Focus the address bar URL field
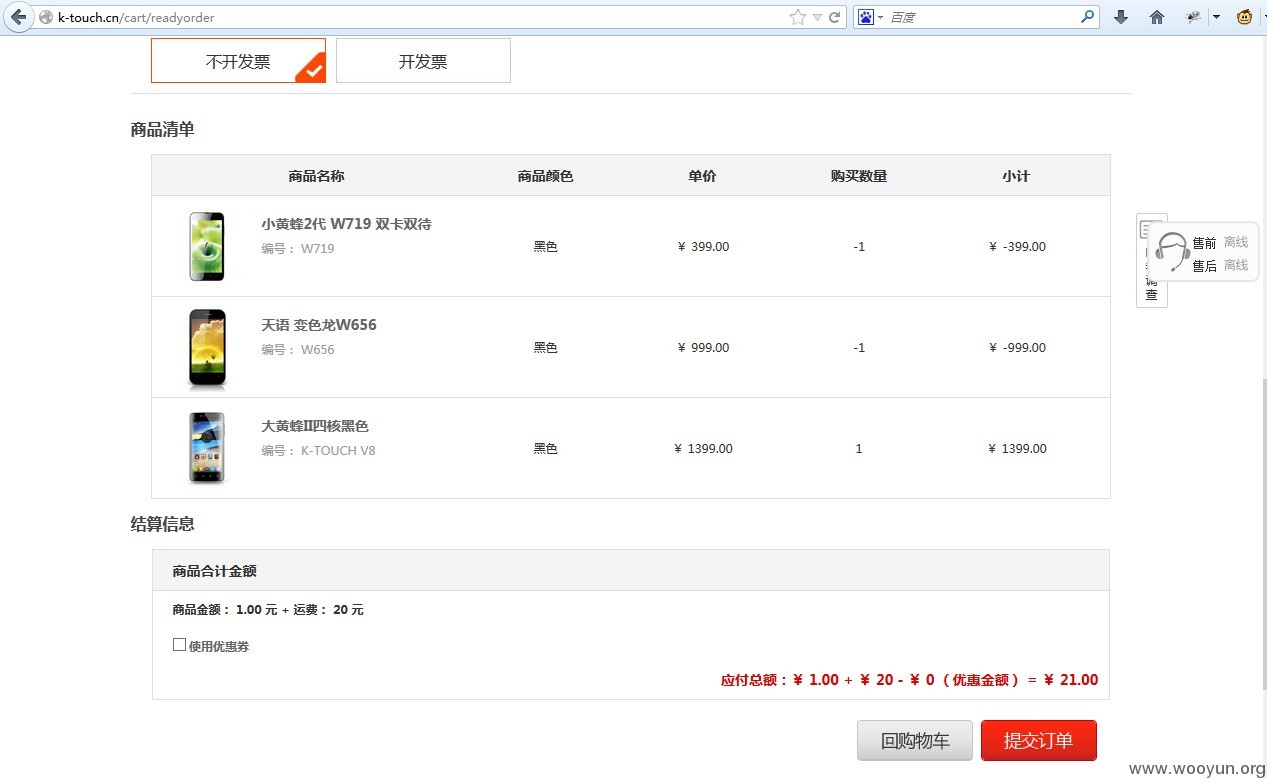Viewport: 1267px width, 778px height. [x=420, y=17]
